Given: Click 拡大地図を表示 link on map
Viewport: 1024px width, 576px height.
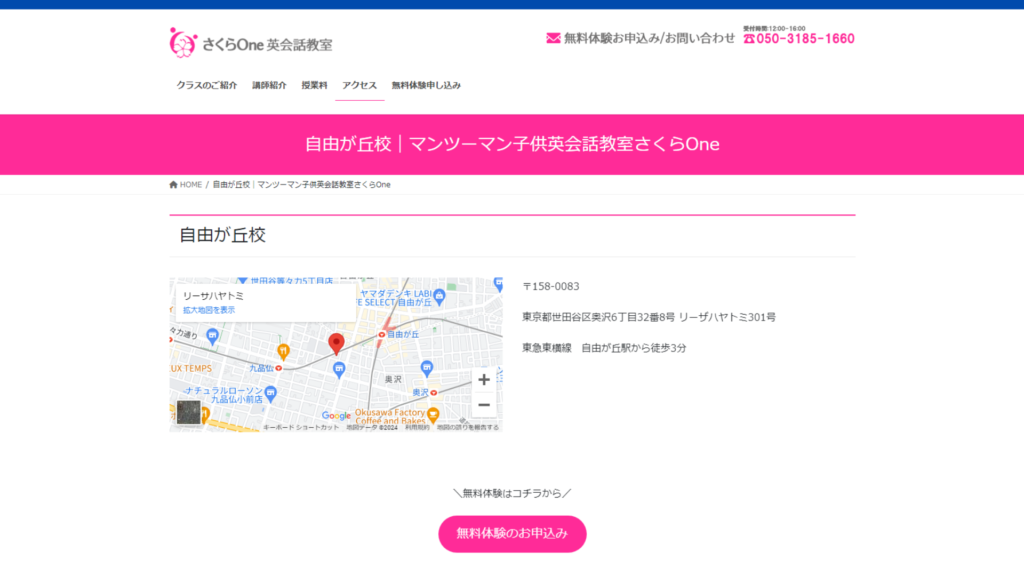Looking at the screenshot, I should tap(209, 310).
